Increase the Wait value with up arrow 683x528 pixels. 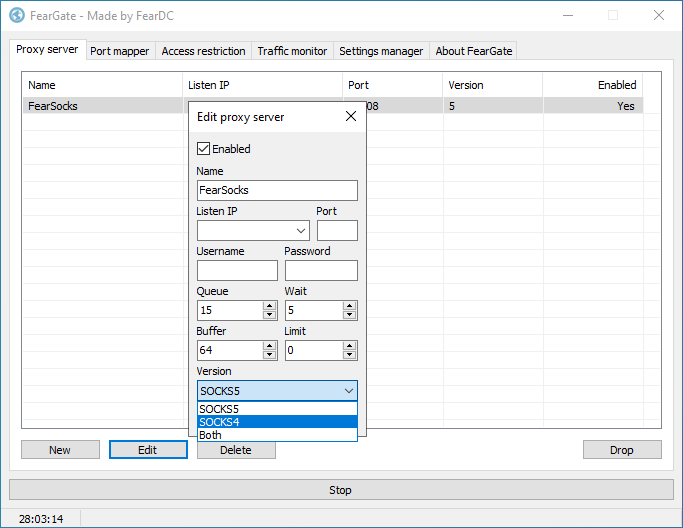click(349, 306)
